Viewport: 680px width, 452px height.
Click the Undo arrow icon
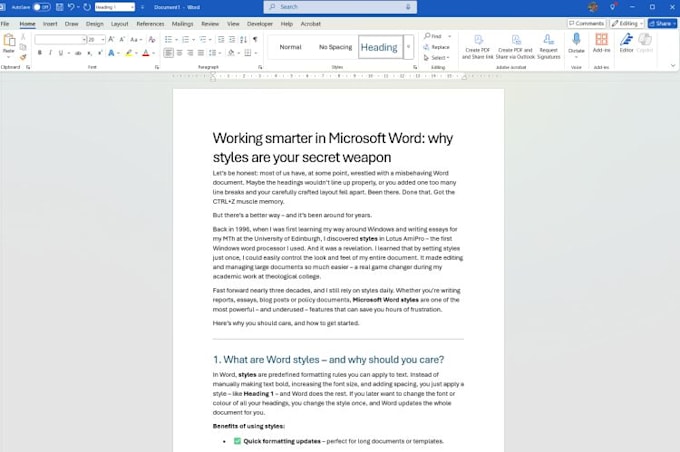71,7
